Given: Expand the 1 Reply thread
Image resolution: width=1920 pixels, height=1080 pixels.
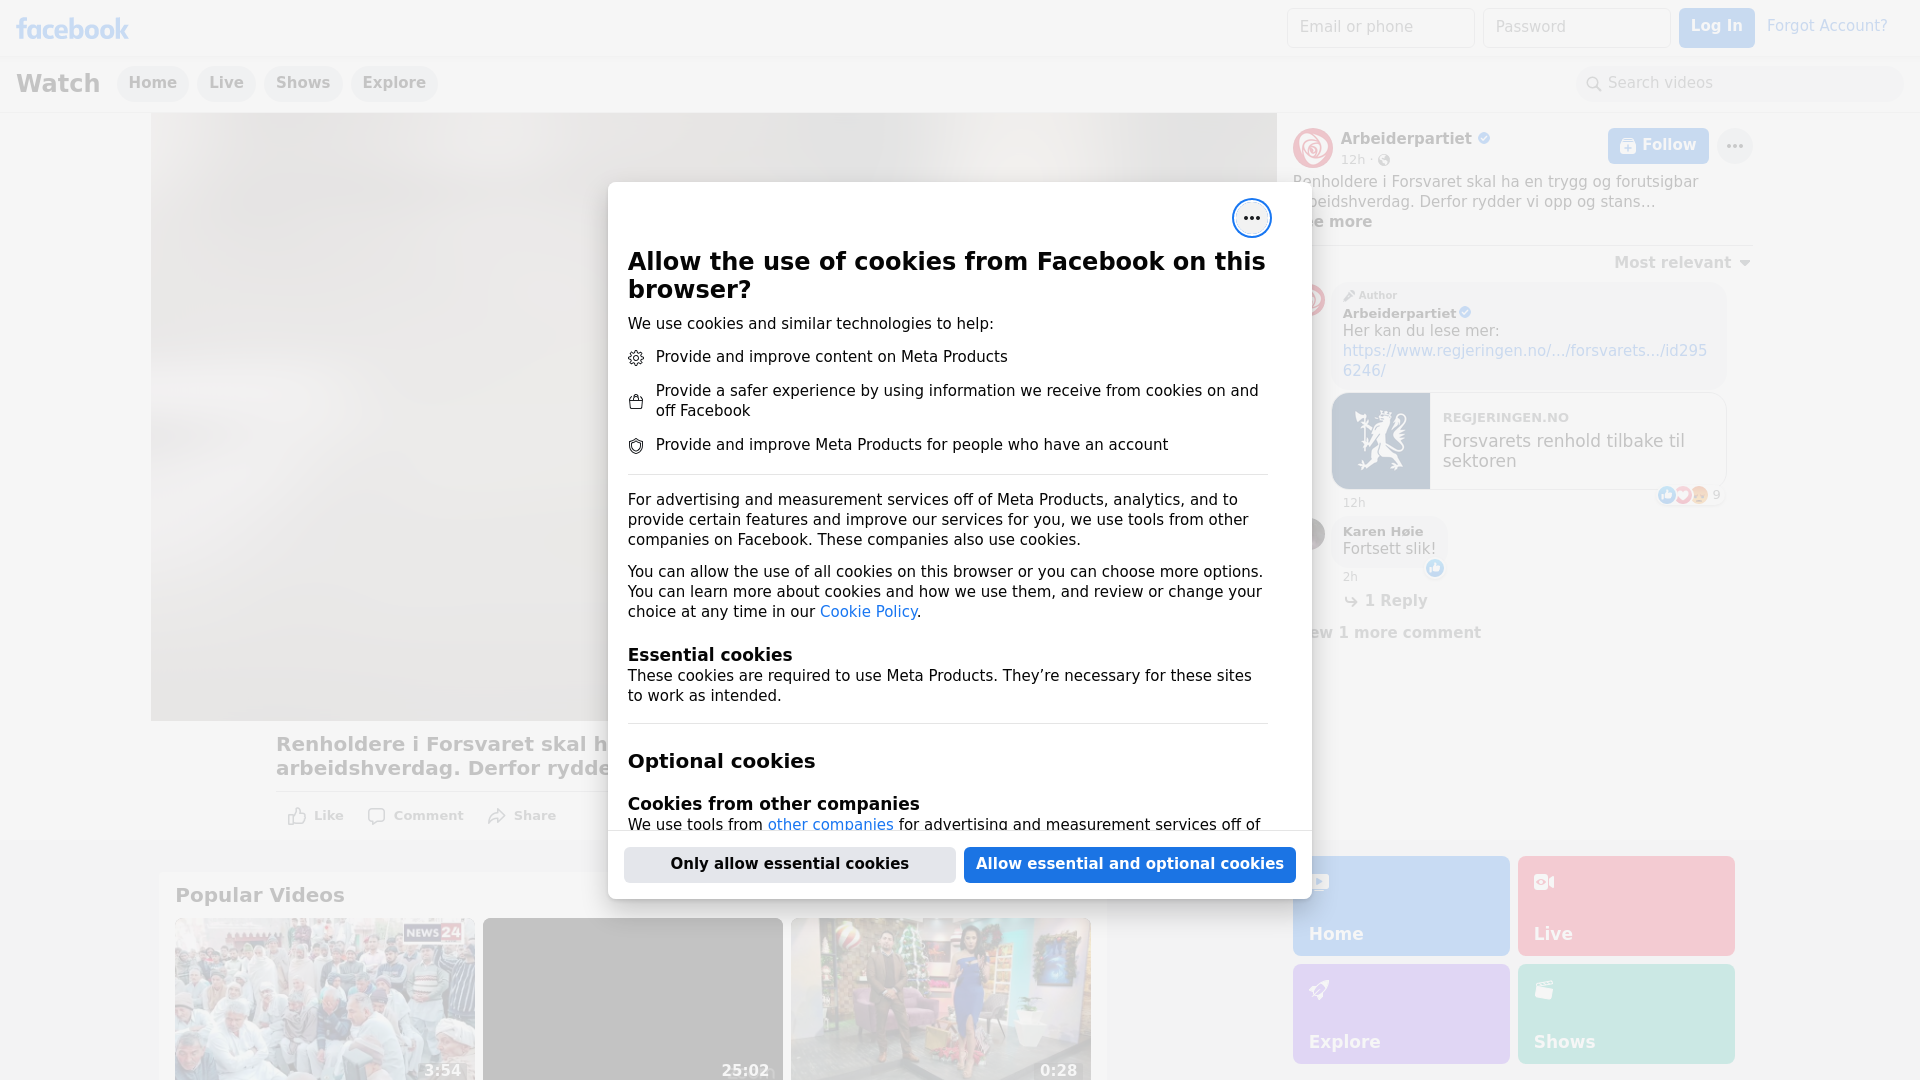Looking at the screenshot, I should [1385, 601].
